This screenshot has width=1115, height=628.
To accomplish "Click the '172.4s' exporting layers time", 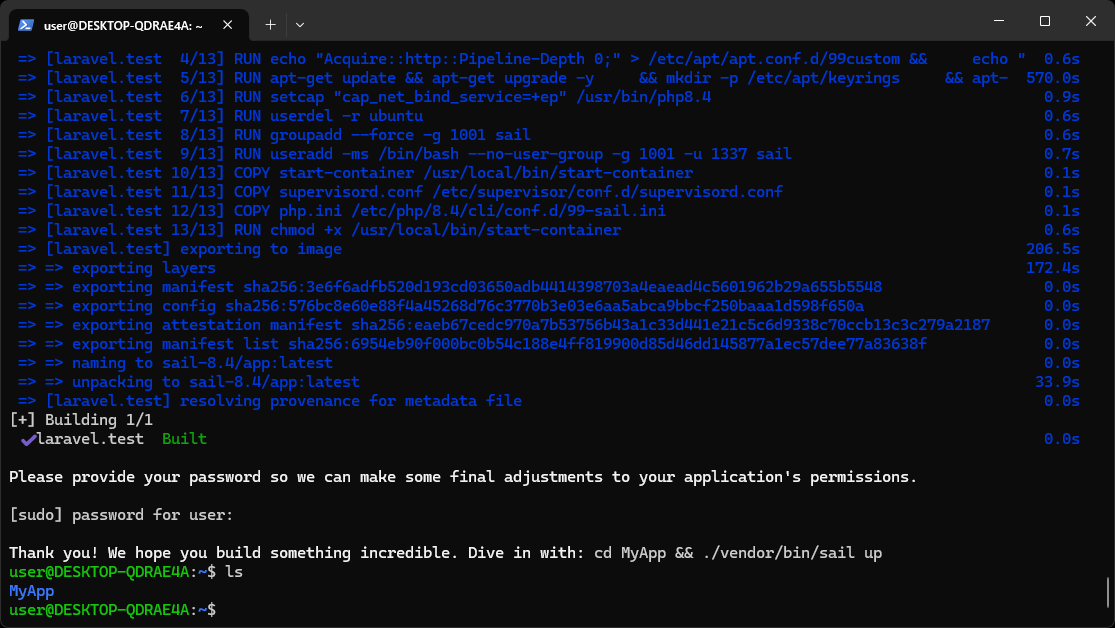I will pyautogui.click(x=1052, y=268).
